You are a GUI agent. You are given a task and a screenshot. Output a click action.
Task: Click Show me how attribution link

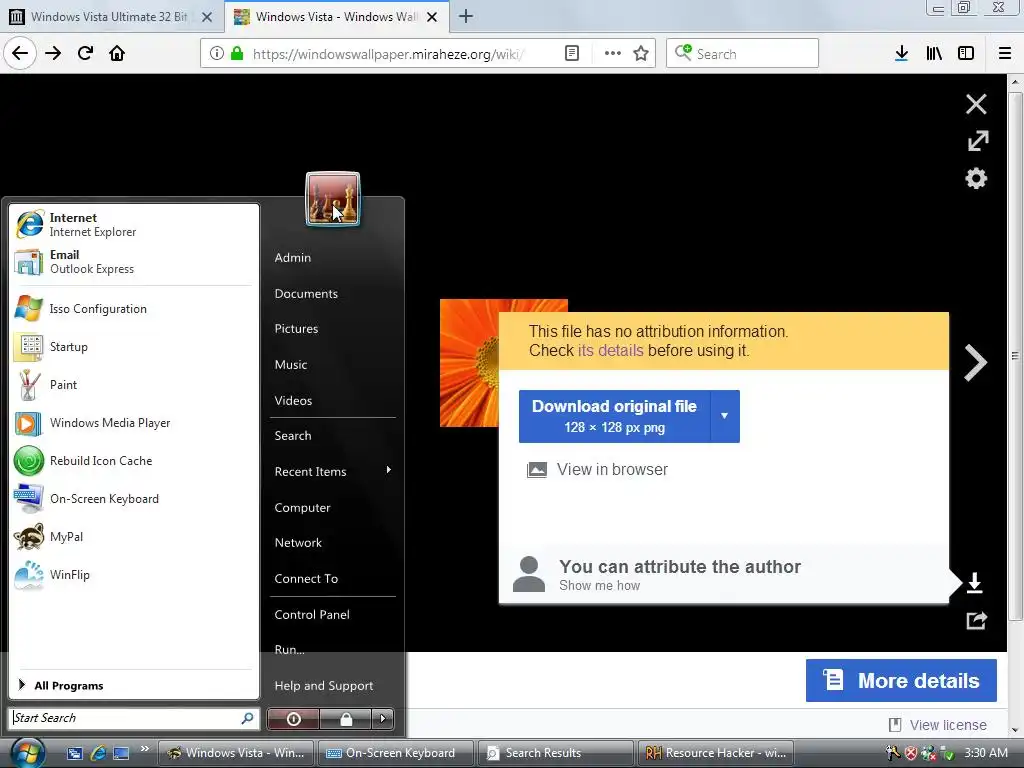(600, 586)
